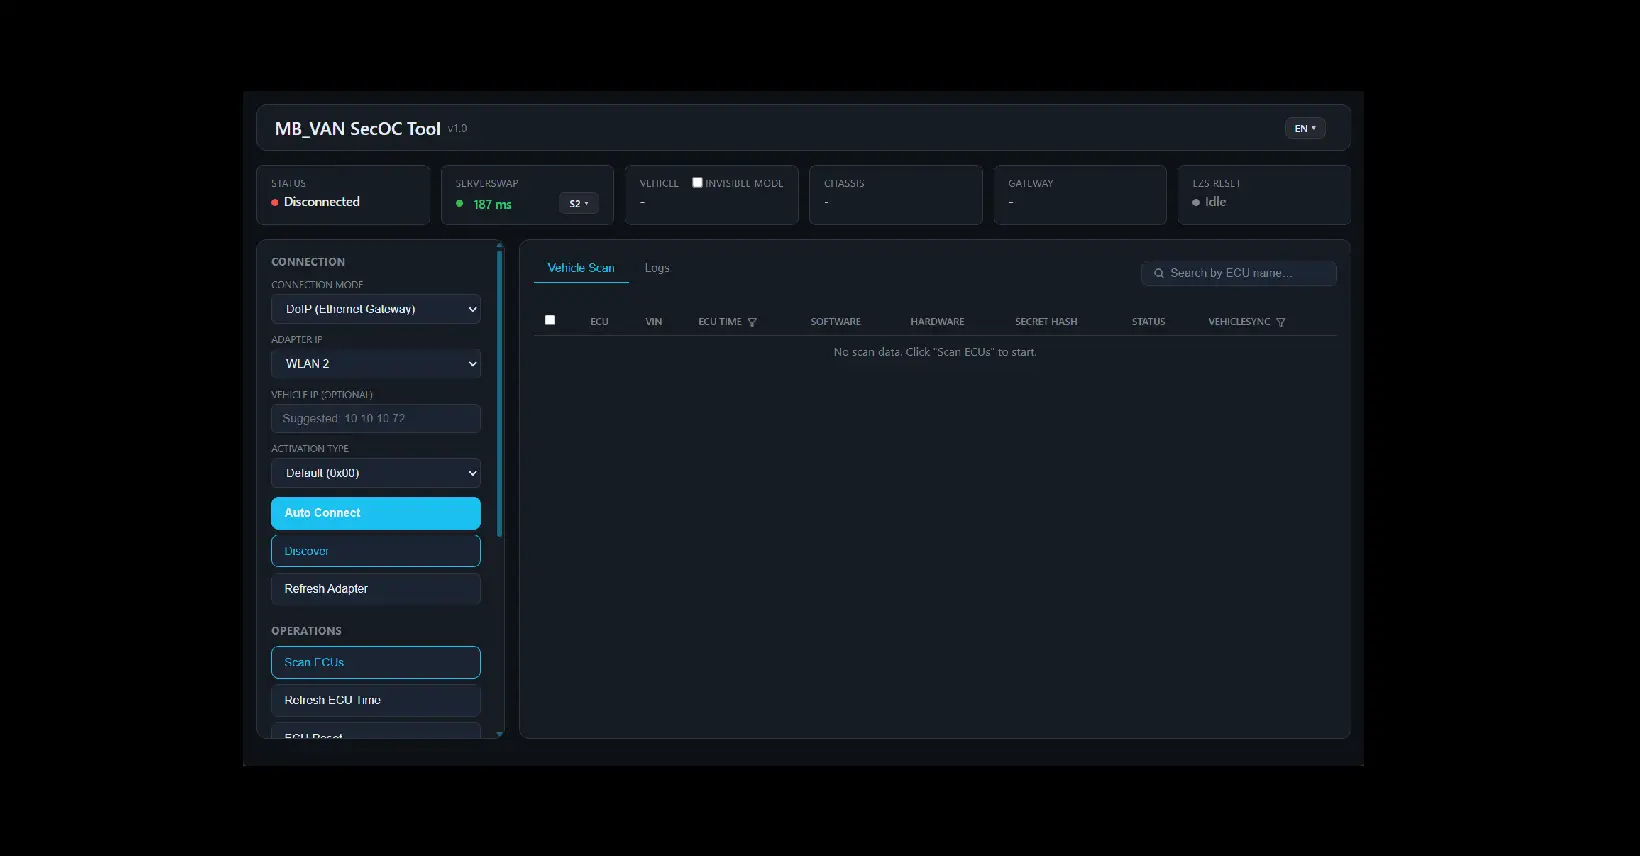Expand the Connection Mode DoIP dropdown
Viewport: 1640px width, 856px height.
click(376, 309)
